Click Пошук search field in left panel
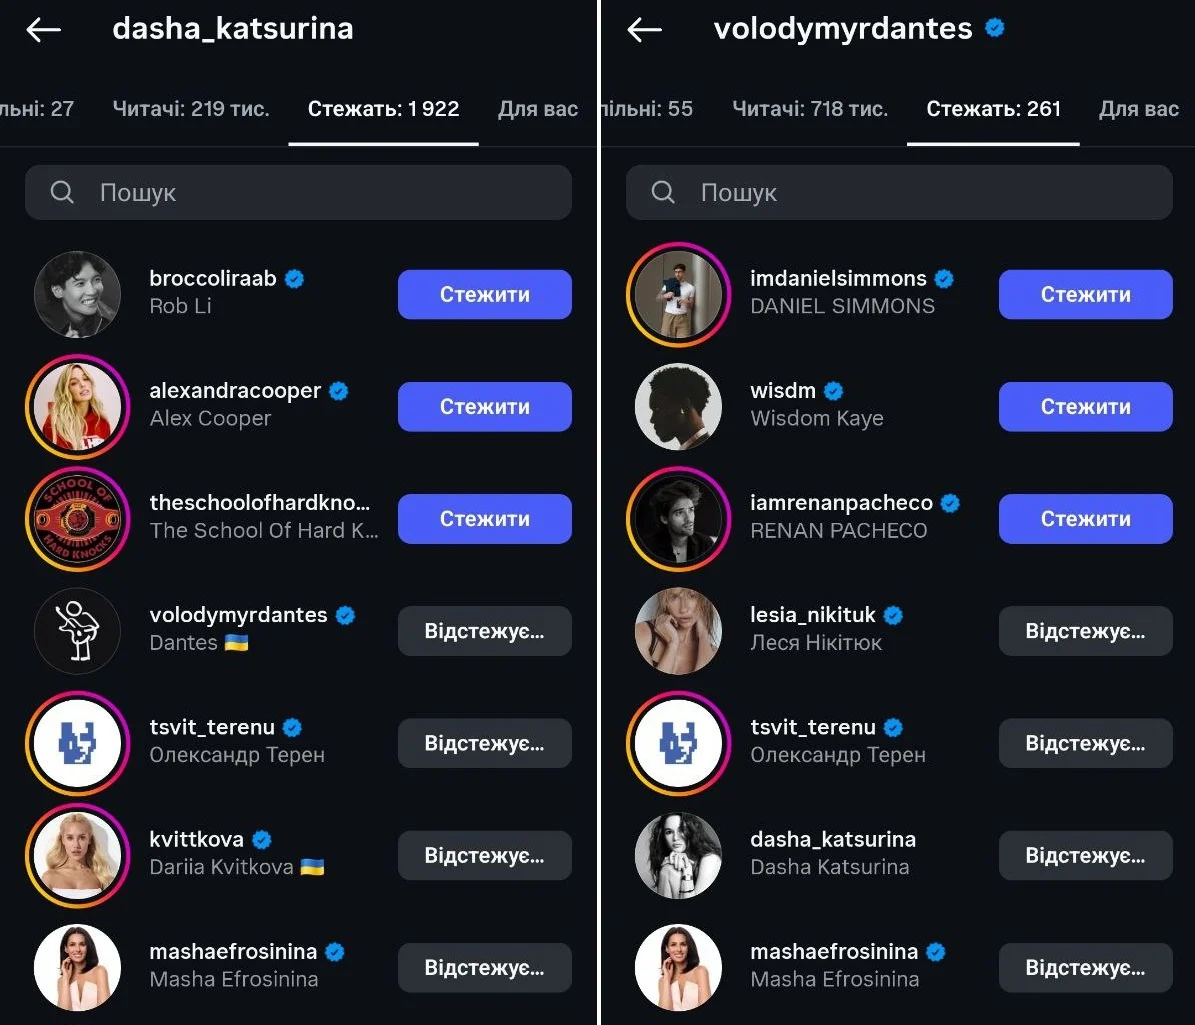Viewport: 1195px width, 1025px height. click(320, 192)
